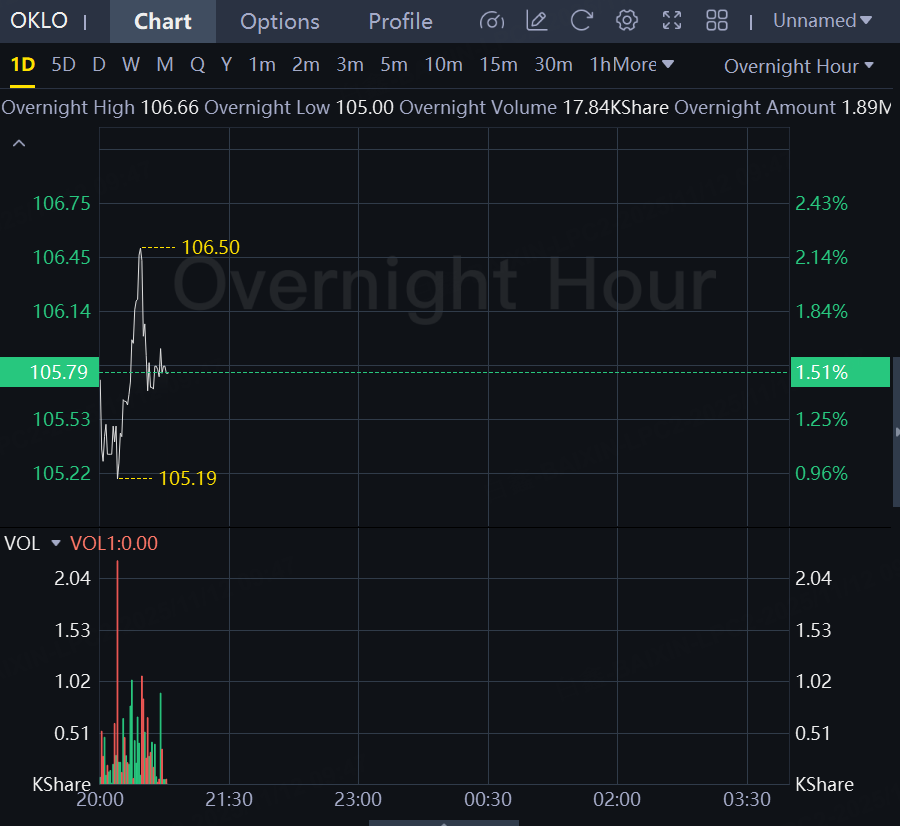Enter fullscreen with the expand-arrows icon
The image size is (900, 826).
tap(672, 21)
